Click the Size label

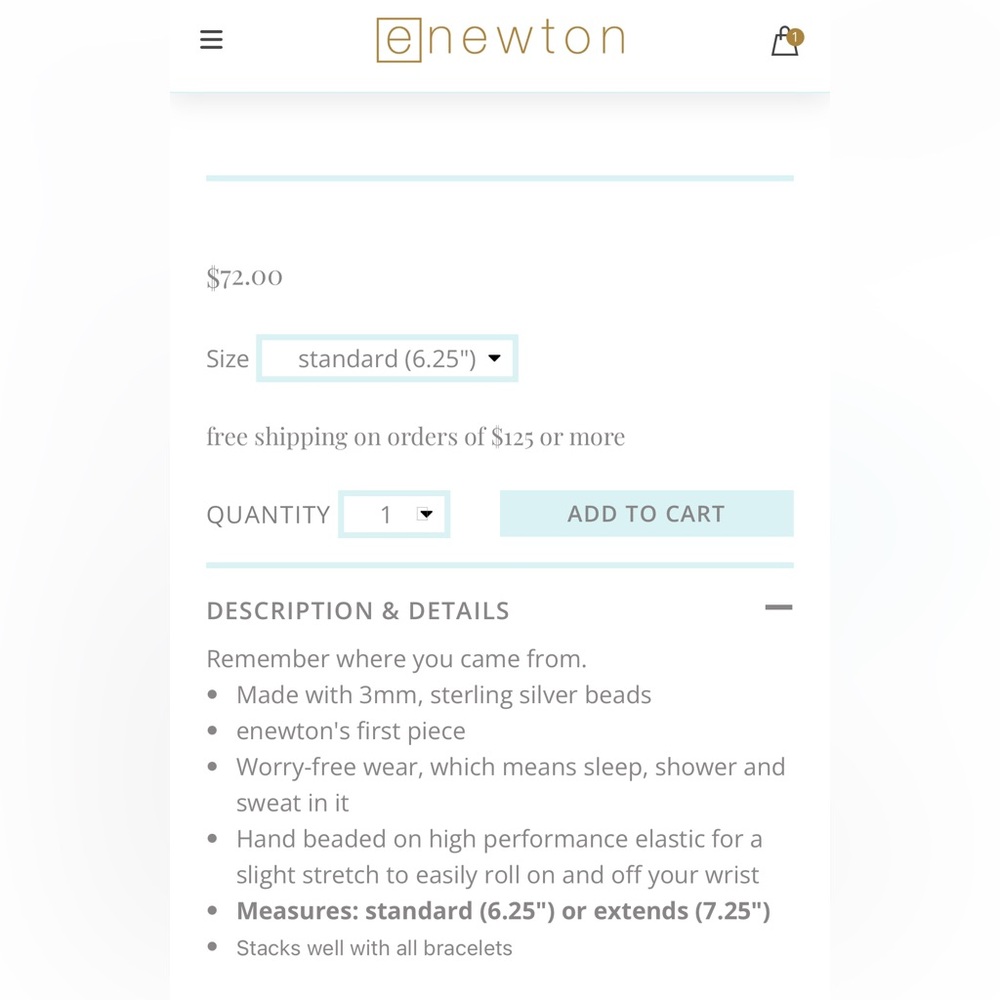click(x=228, y=359)
